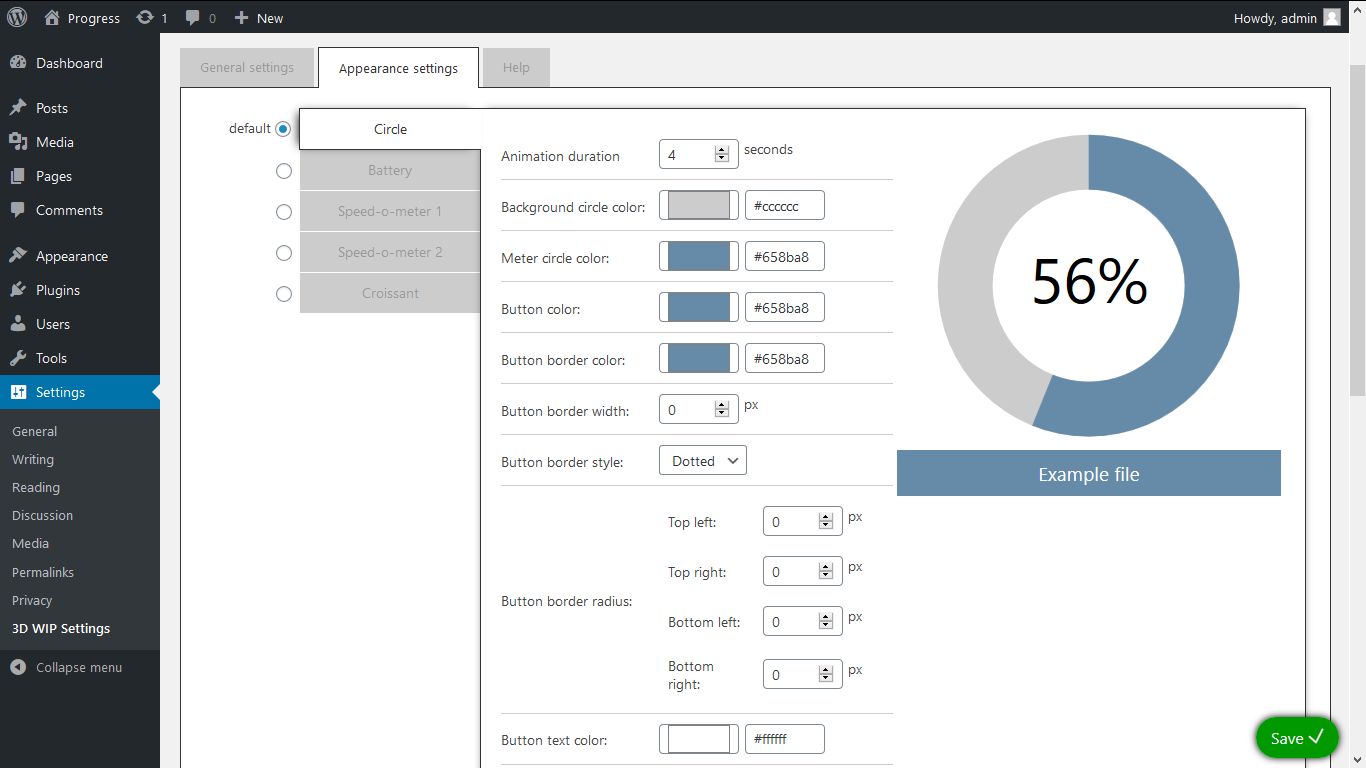Click the Users person icon
Screen dimensions: 1366x768
18,324
